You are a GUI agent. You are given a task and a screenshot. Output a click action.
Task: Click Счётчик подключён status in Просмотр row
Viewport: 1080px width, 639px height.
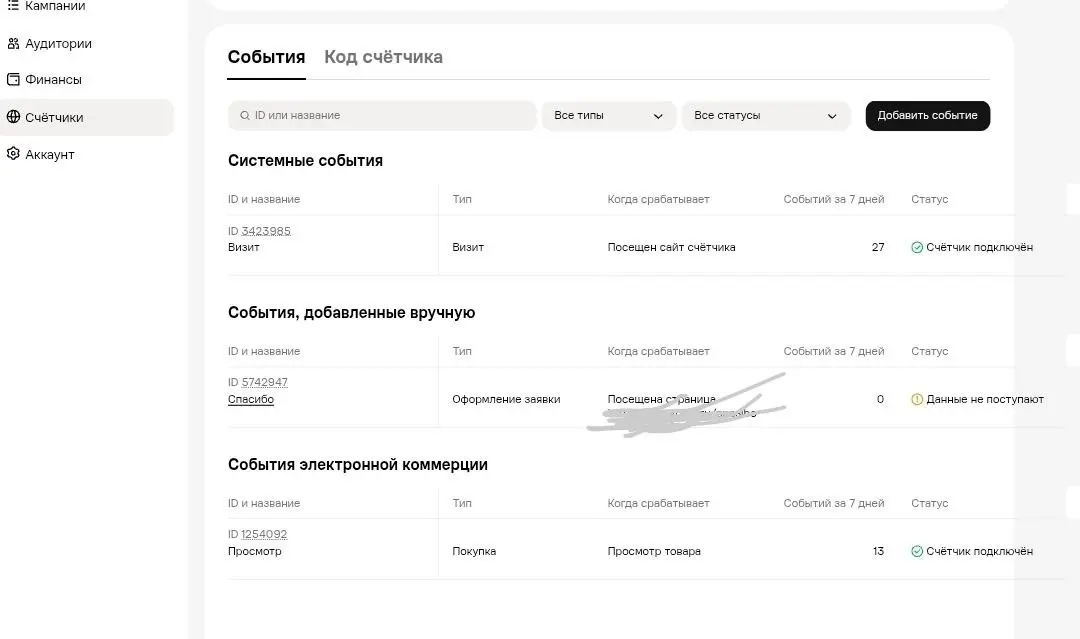(979, 551)
